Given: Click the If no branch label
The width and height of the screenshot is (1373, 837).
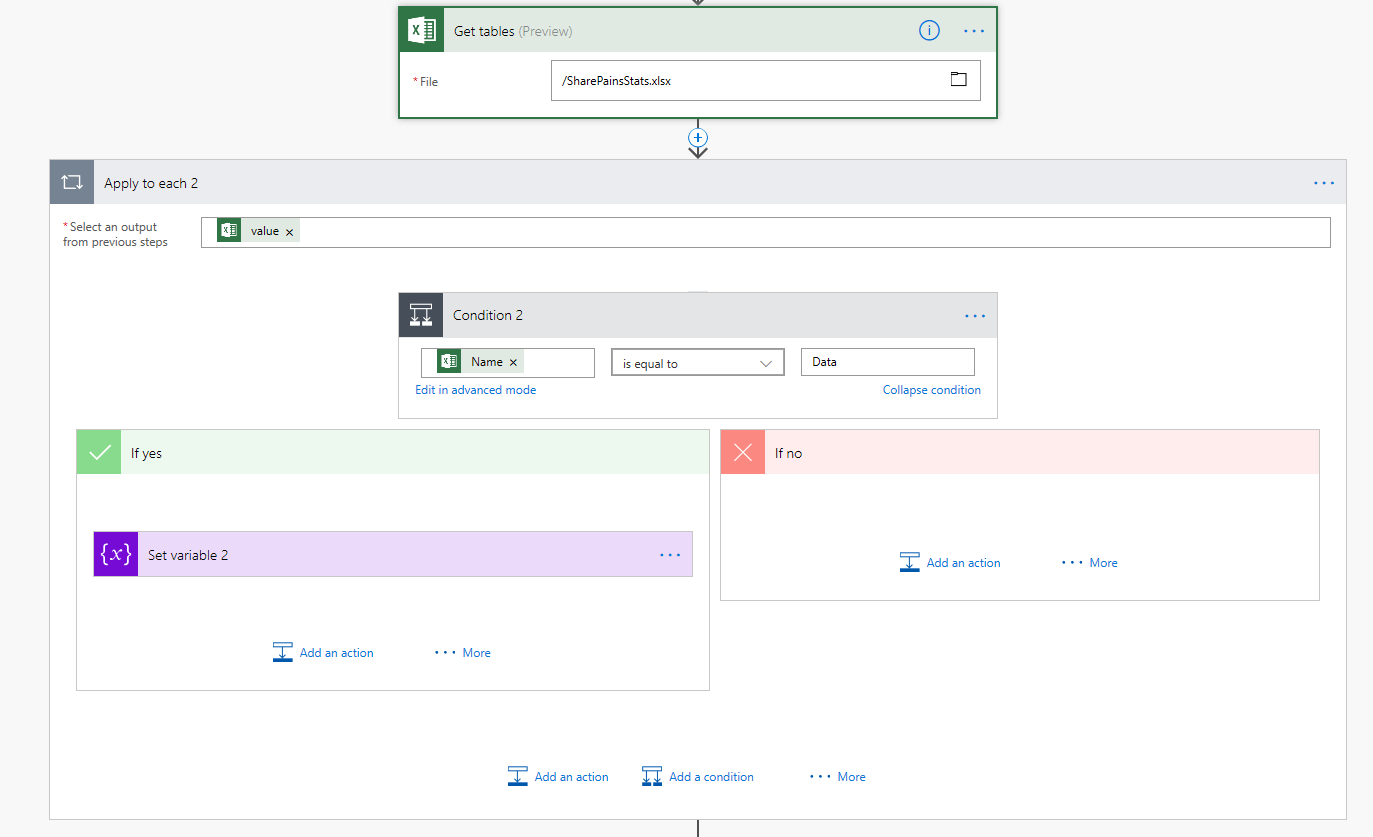Looking at the screenshot, I should click(x=788, y=453).
